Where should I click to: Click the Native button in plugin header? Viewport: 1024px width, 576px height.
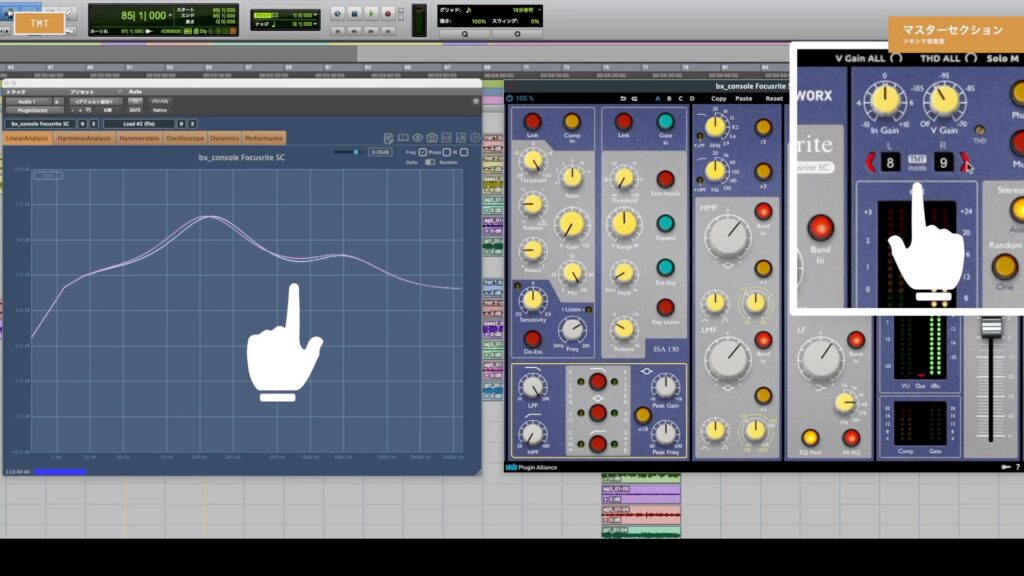(x=160, y=110)
